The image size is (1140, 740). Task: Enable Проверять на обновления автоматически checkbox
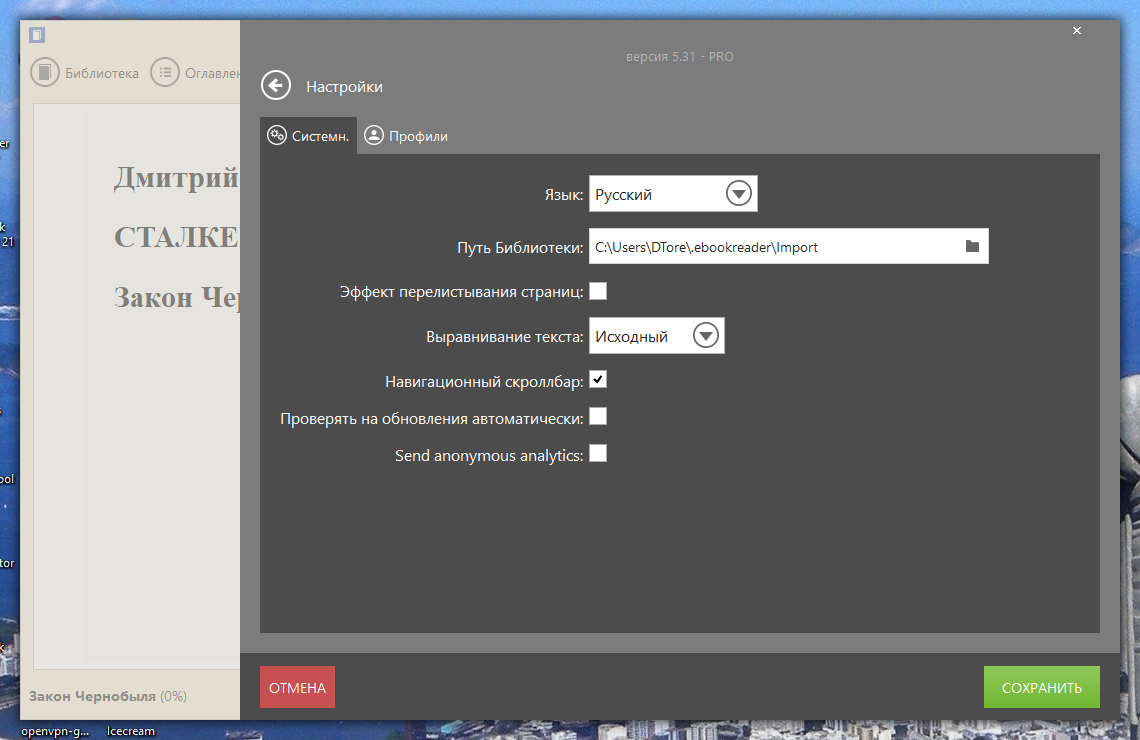[598, 417]
